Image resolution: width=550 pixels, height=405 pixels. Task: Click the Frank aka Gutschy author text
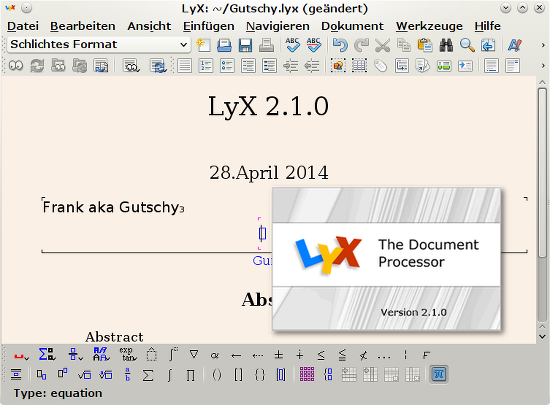111,207
